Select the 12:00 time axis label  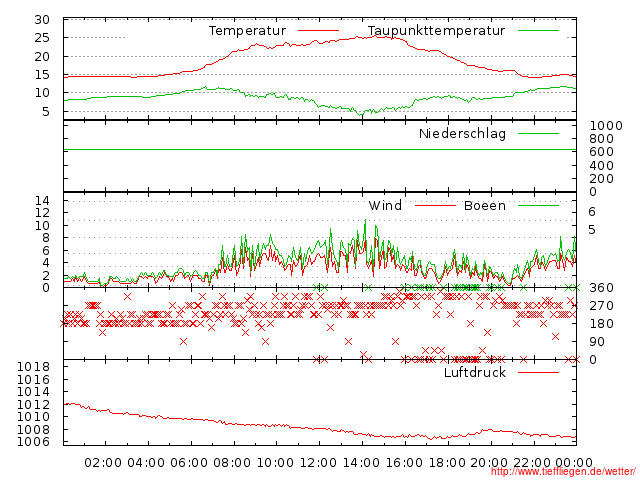coord(318,462)
